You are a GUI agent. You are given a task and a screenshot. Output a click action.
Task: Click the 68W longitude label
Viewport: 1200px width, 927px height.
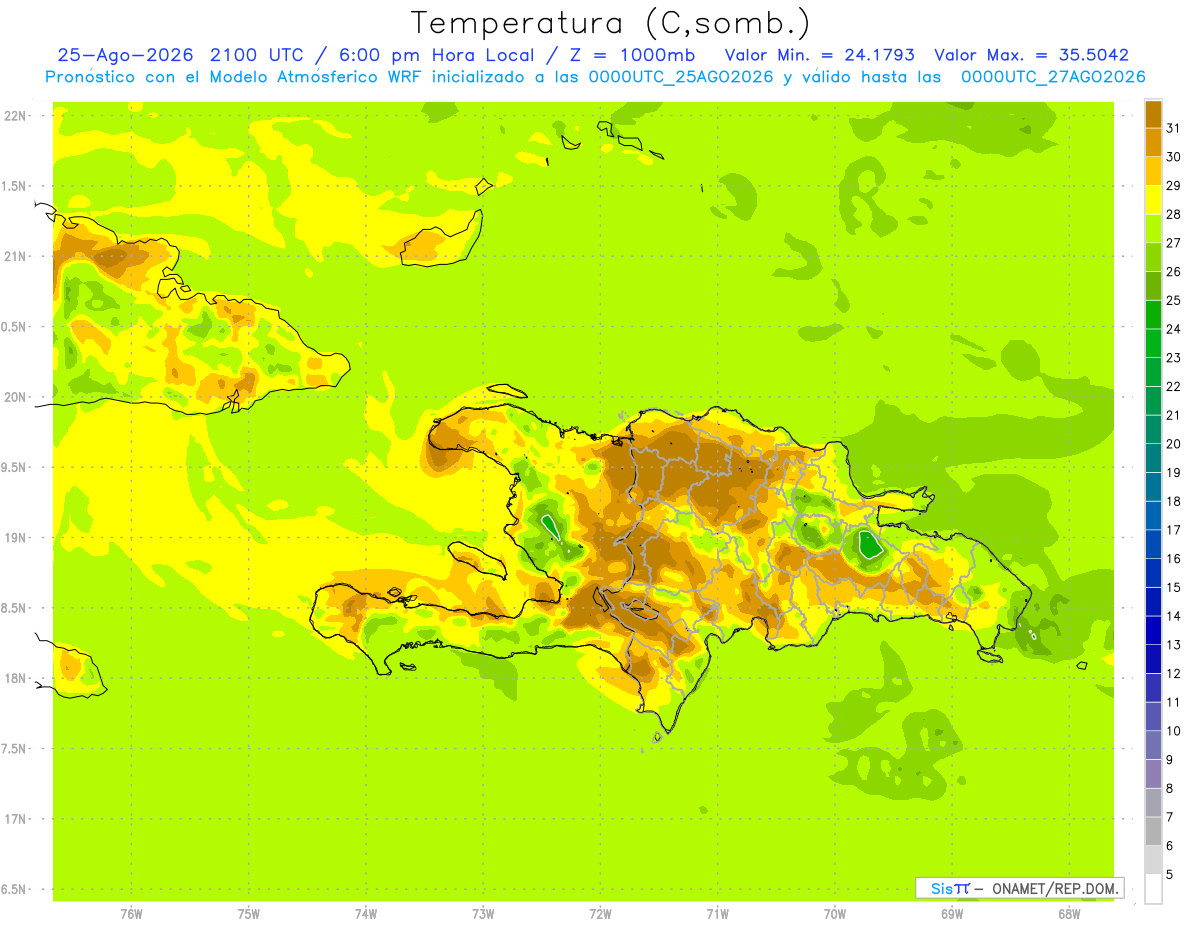1069,914
